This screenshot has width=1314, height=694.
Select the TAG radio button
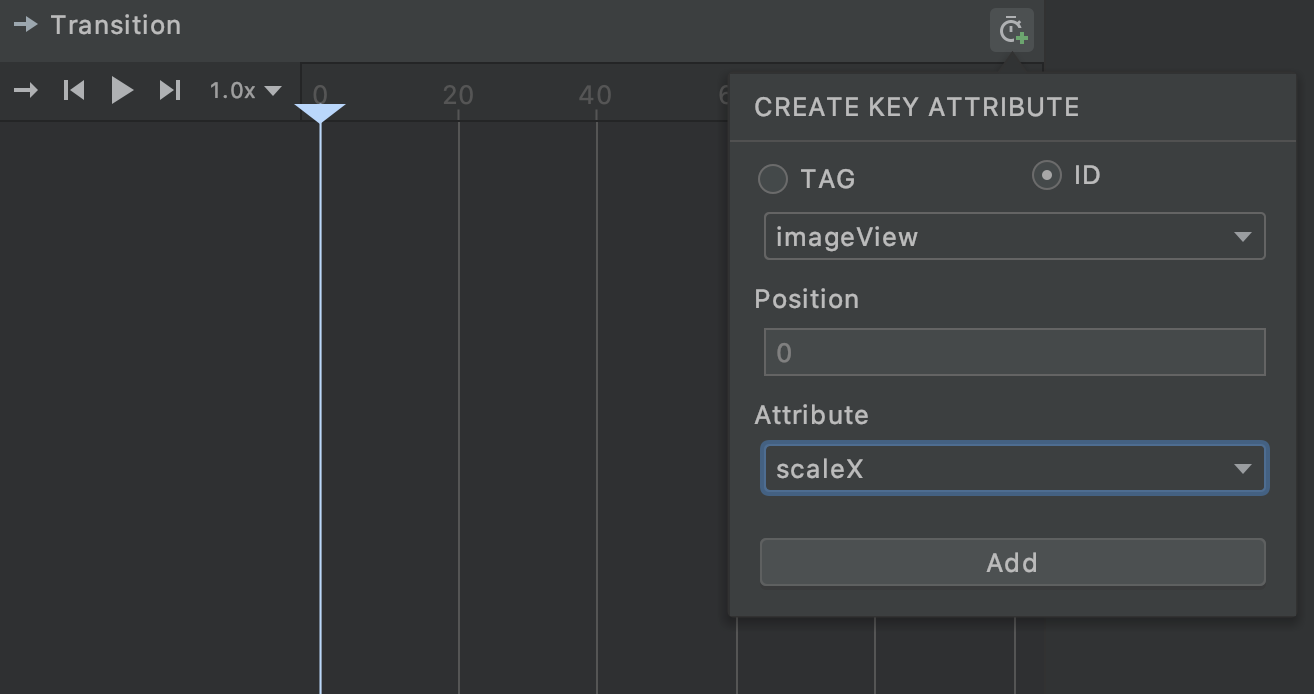pos(773,179)
